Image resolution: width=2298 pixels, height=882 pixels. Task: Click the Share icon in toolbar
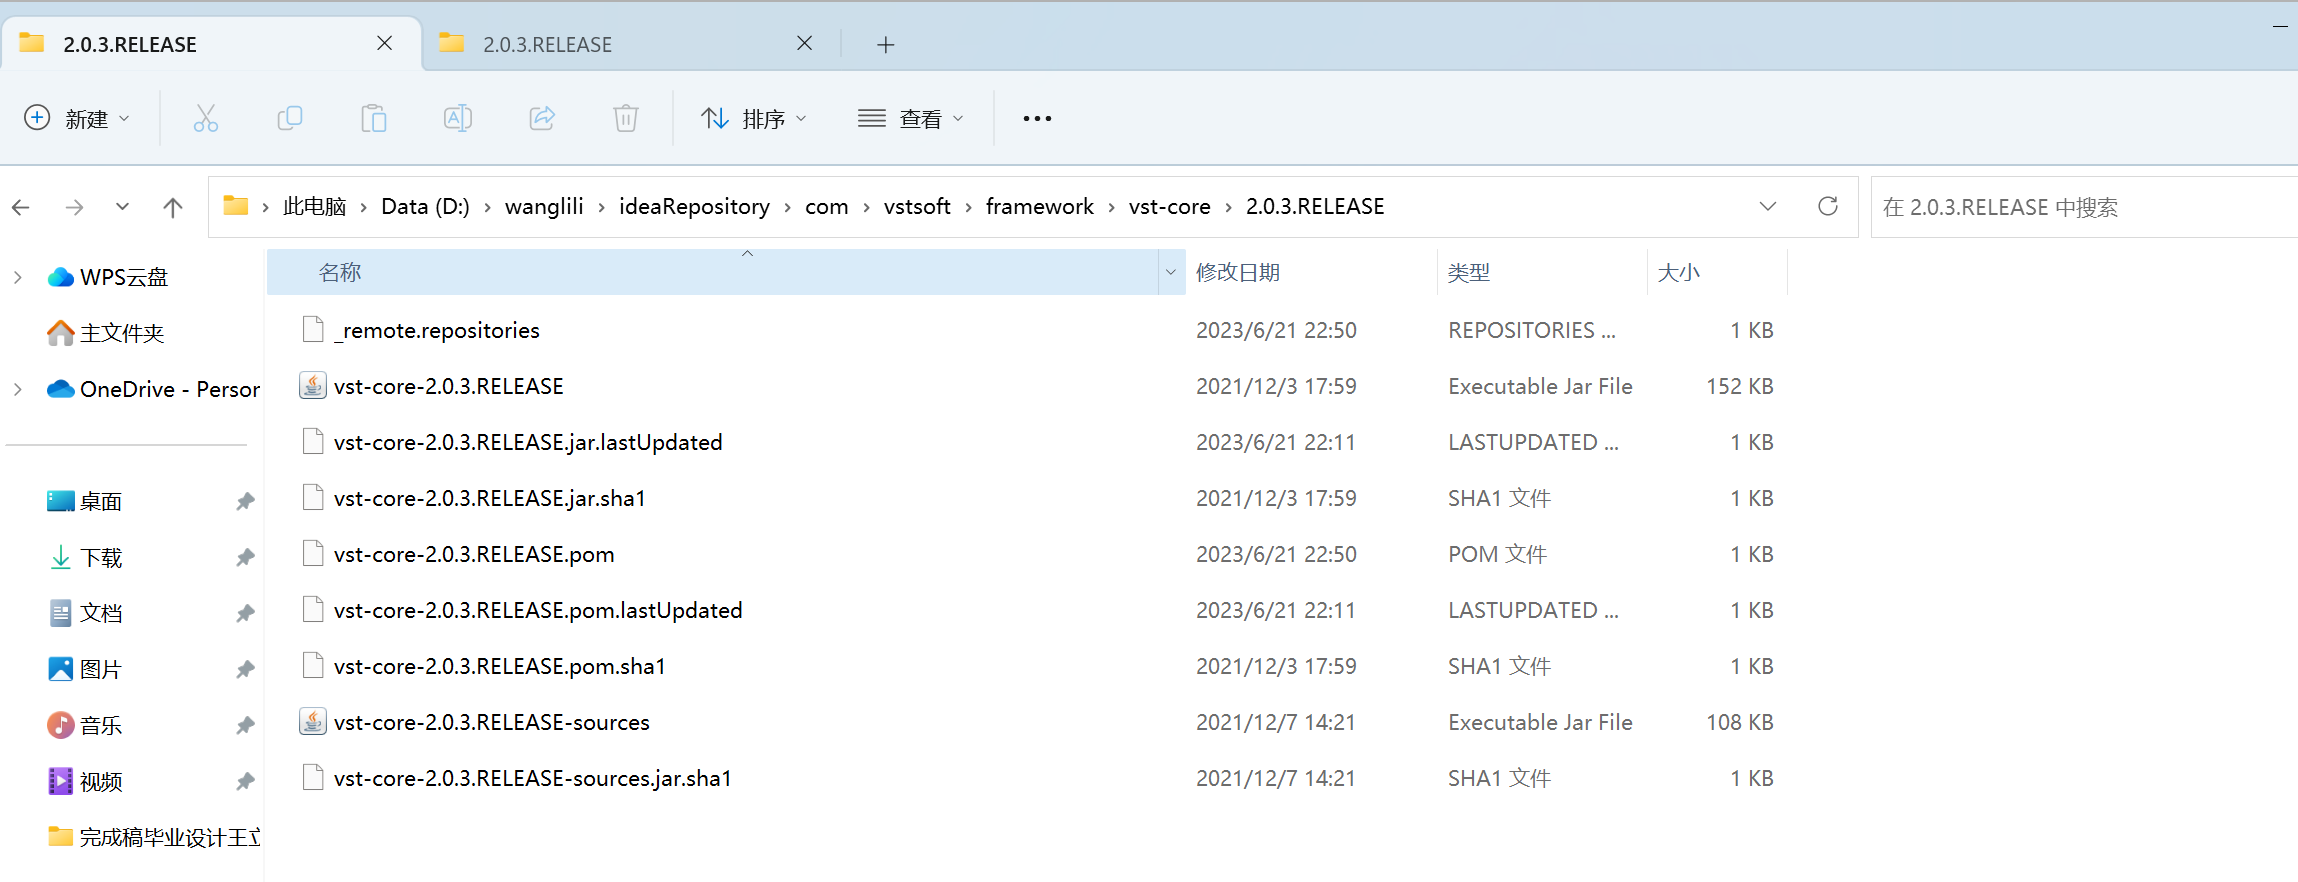(542, 119)
